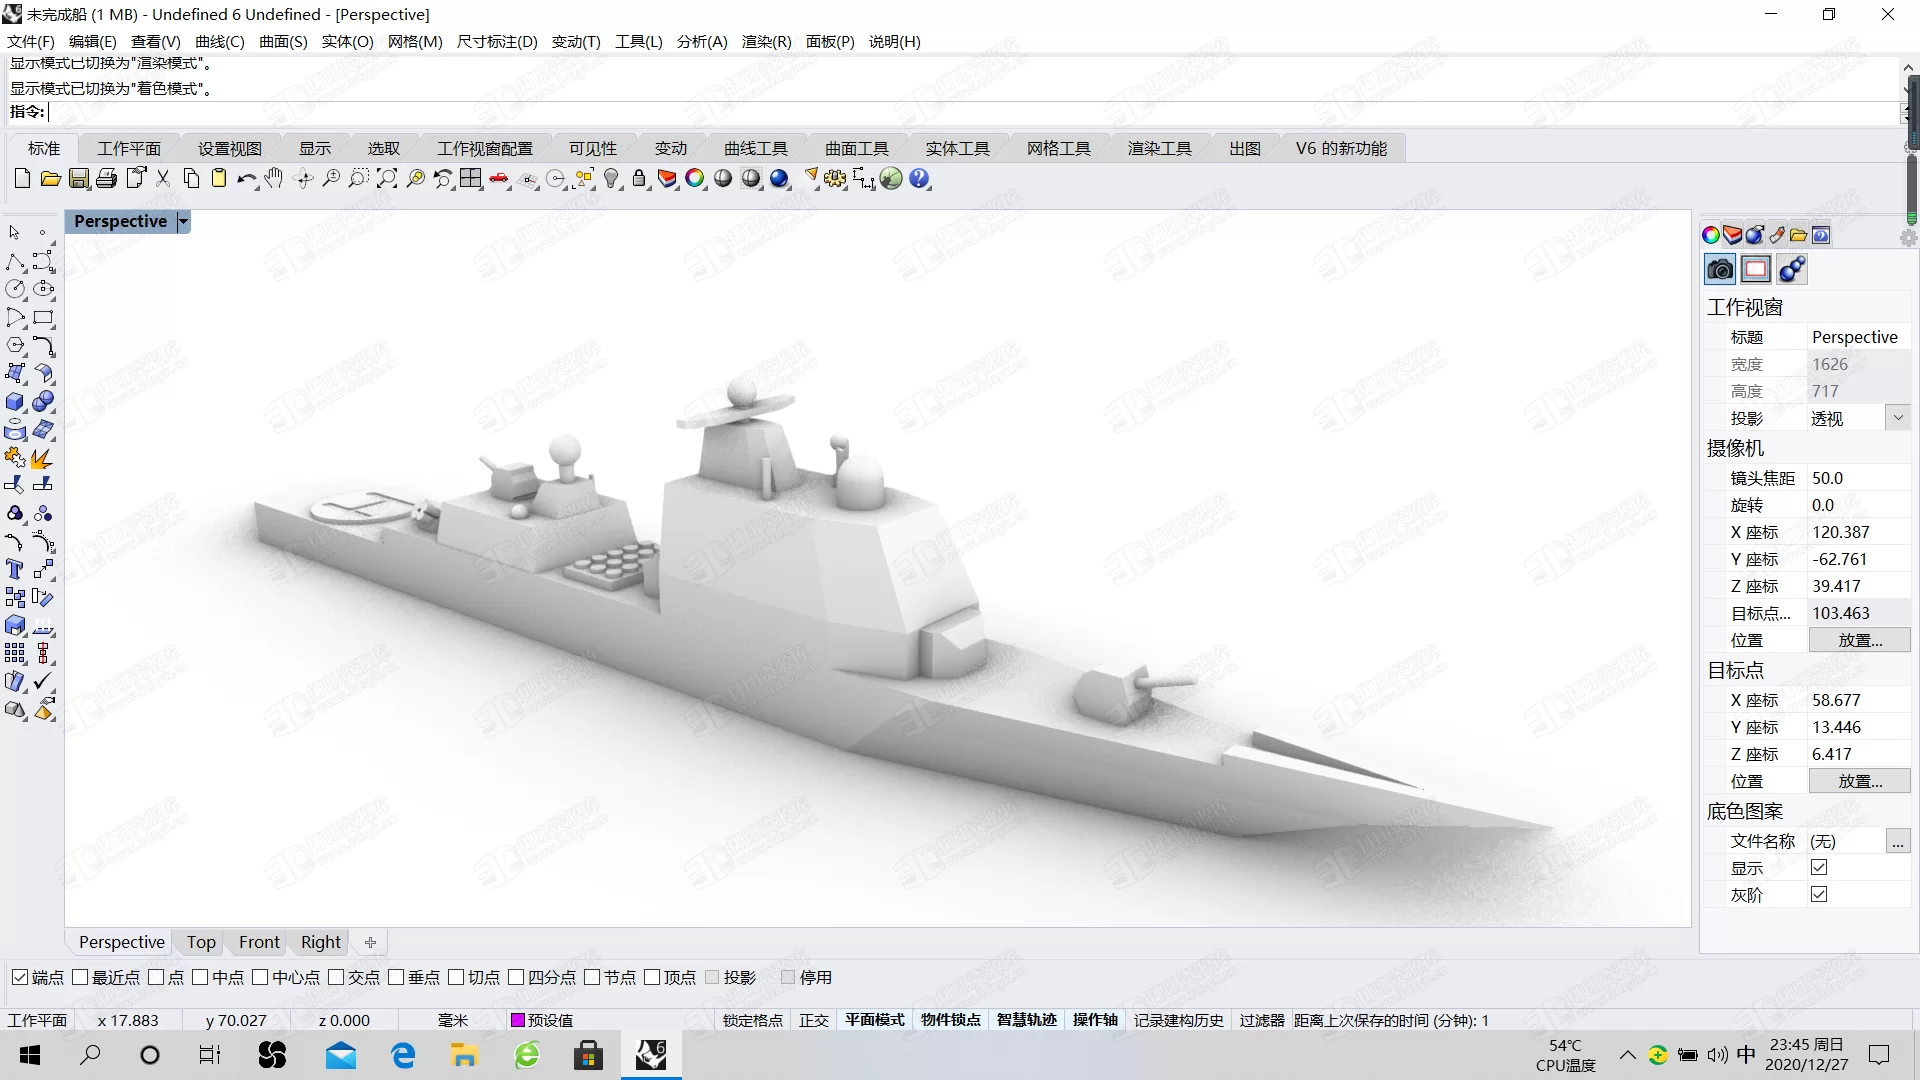Screen dimensions: 1920x1080
Task: Select the Box solid tool
Action: 15,402
